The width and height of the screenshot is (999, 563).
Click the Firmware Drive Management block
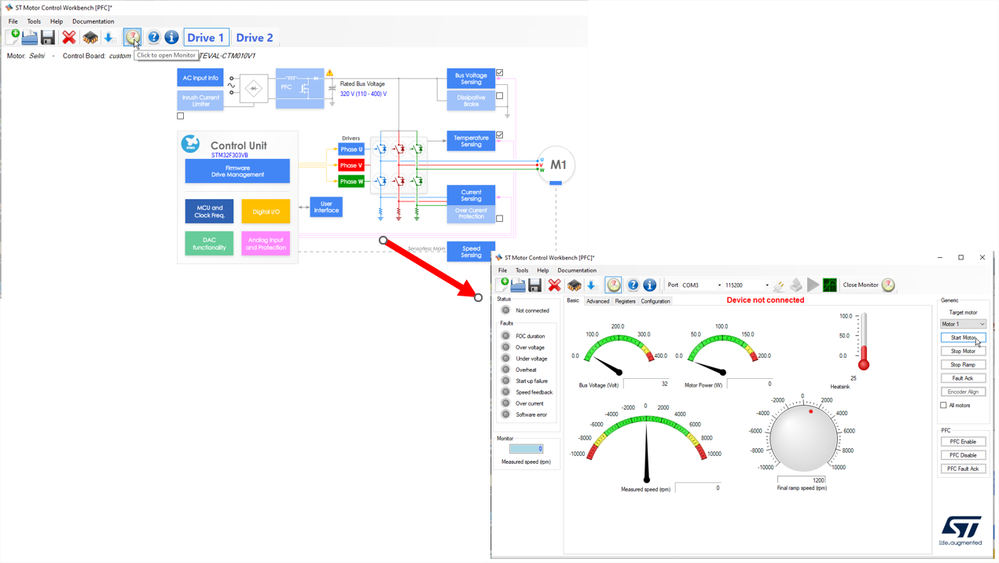point(237,171)
